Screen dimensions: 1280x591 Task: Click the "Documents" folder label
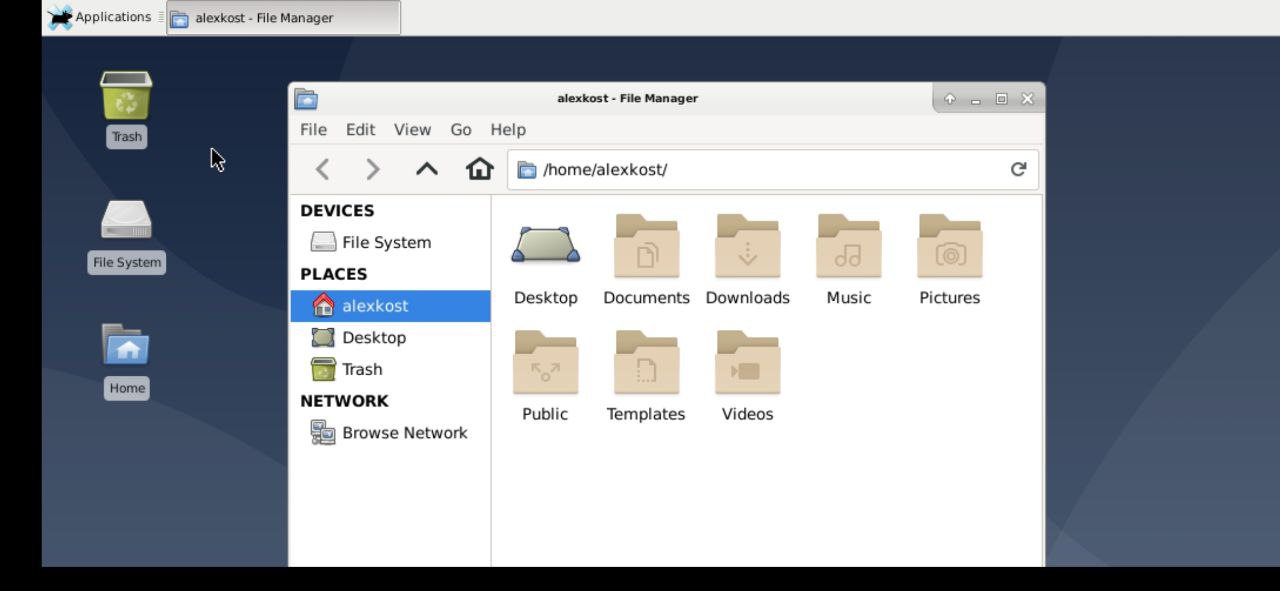pyautogui.click(x=647, y=298)
